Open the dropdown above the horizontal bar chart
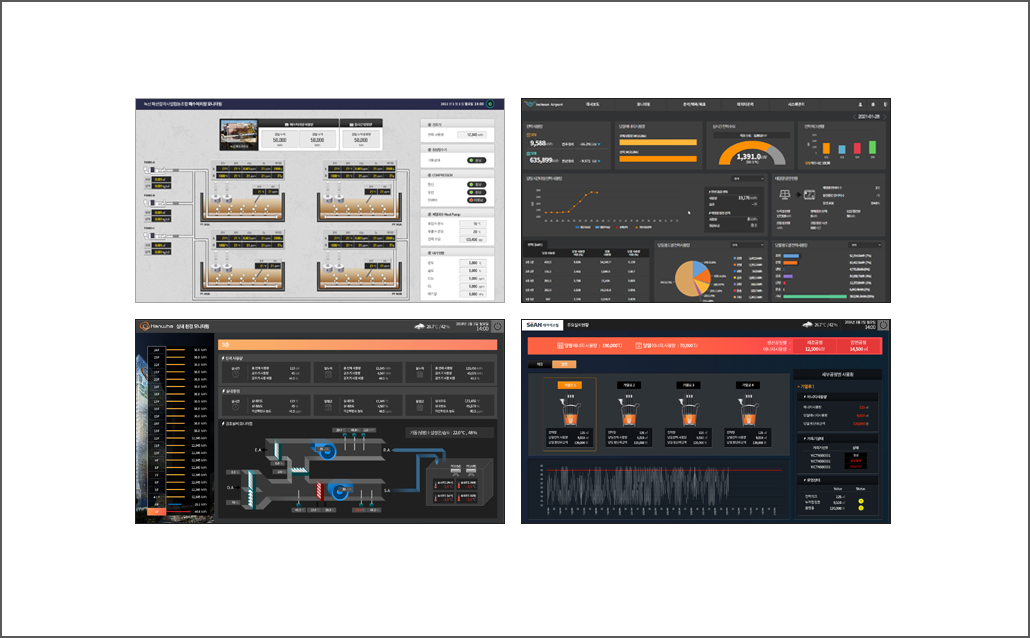Image resolution: width=1030 pixels, height=638 pixels. coord(865,245)
